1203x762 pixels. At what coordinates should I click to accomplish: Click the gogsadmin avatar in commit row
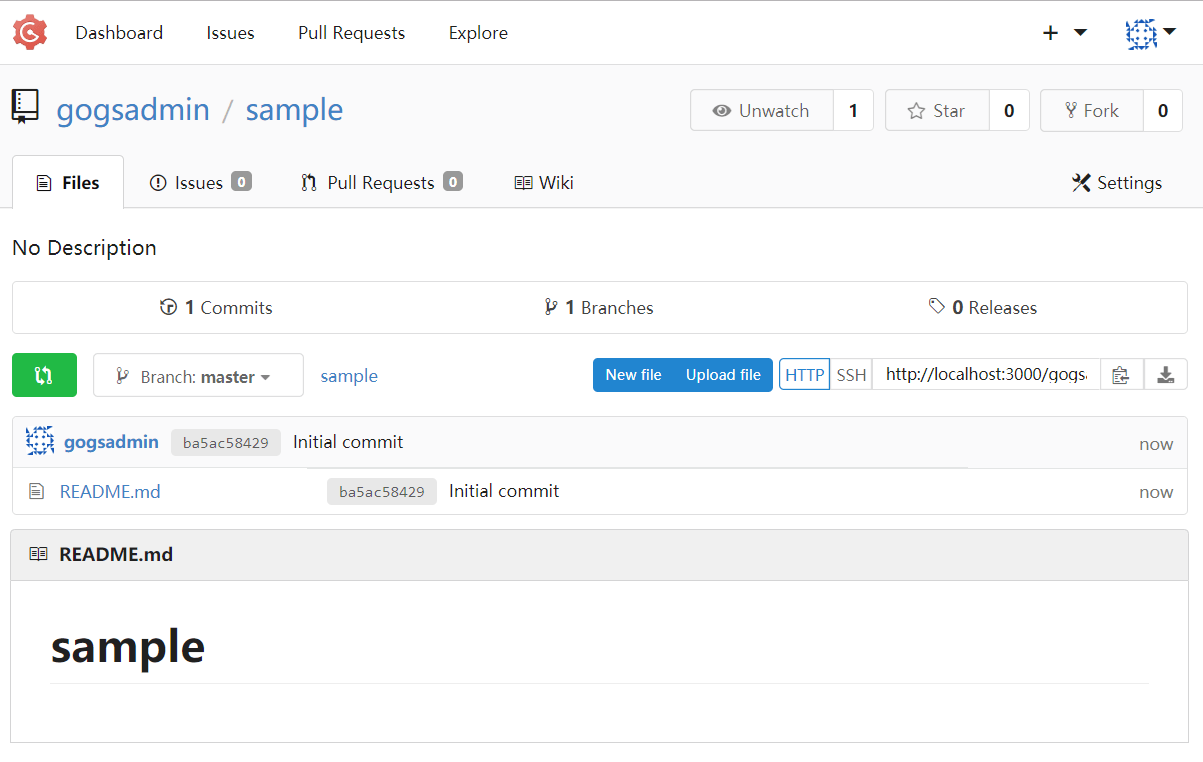[40, 441]
